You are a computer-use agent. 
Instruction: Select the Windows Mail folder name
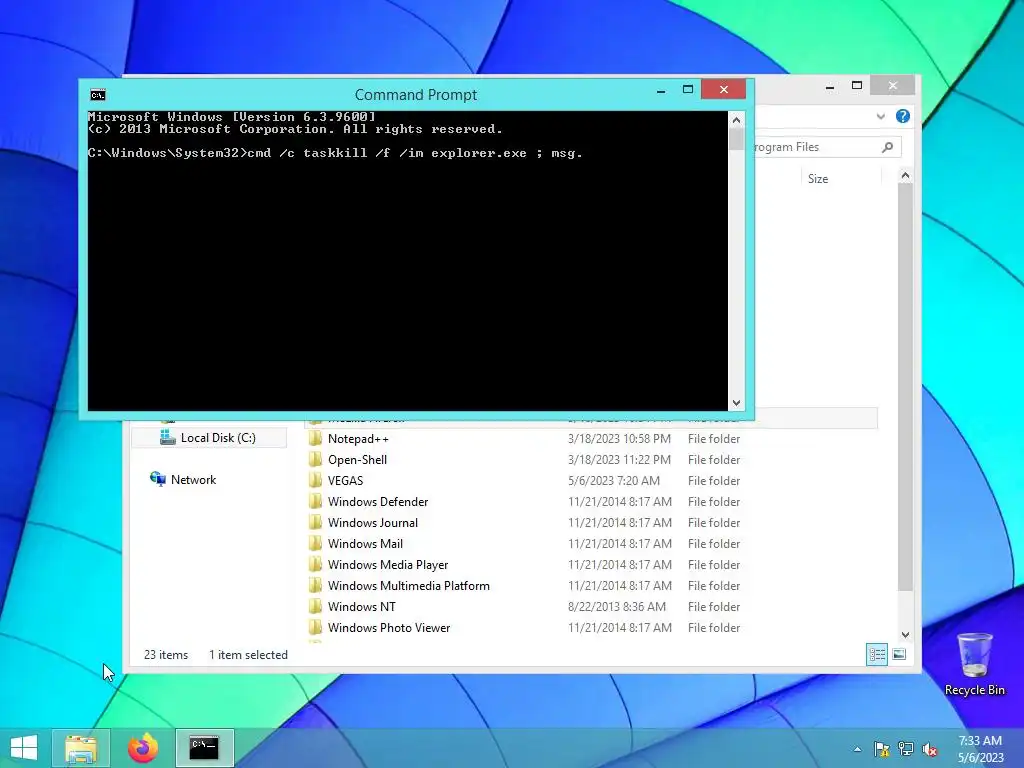point(365,543)
